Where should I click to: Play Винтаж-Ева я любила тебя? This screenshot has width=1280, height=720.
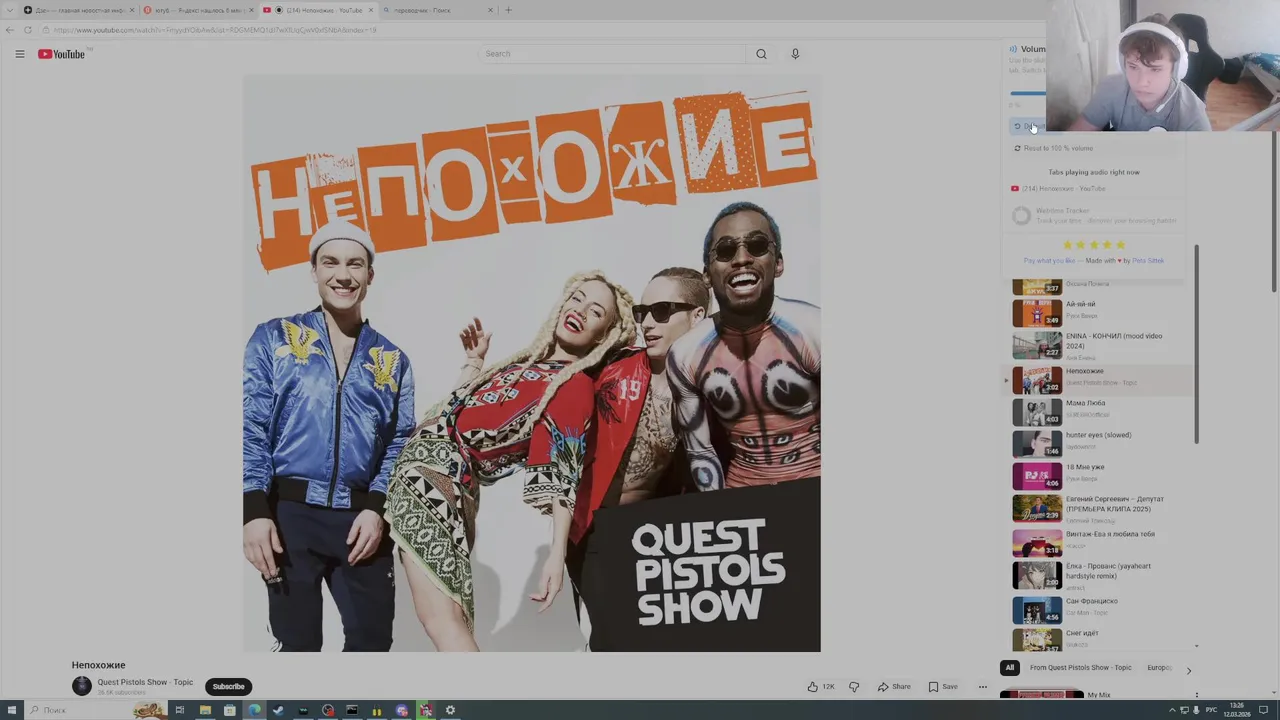(1100, 541)
